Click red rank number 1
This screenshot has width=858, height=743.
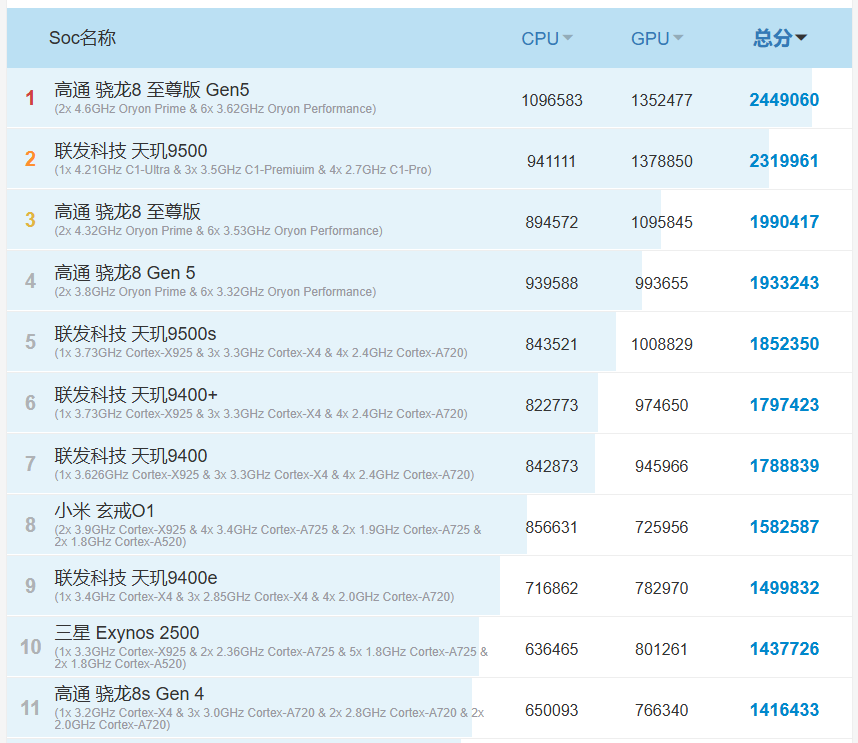30,98
